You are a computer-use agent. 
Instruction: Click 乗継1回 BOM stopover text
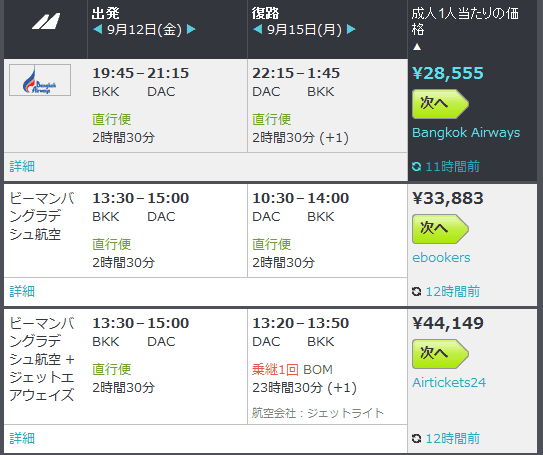coord(292,370)
